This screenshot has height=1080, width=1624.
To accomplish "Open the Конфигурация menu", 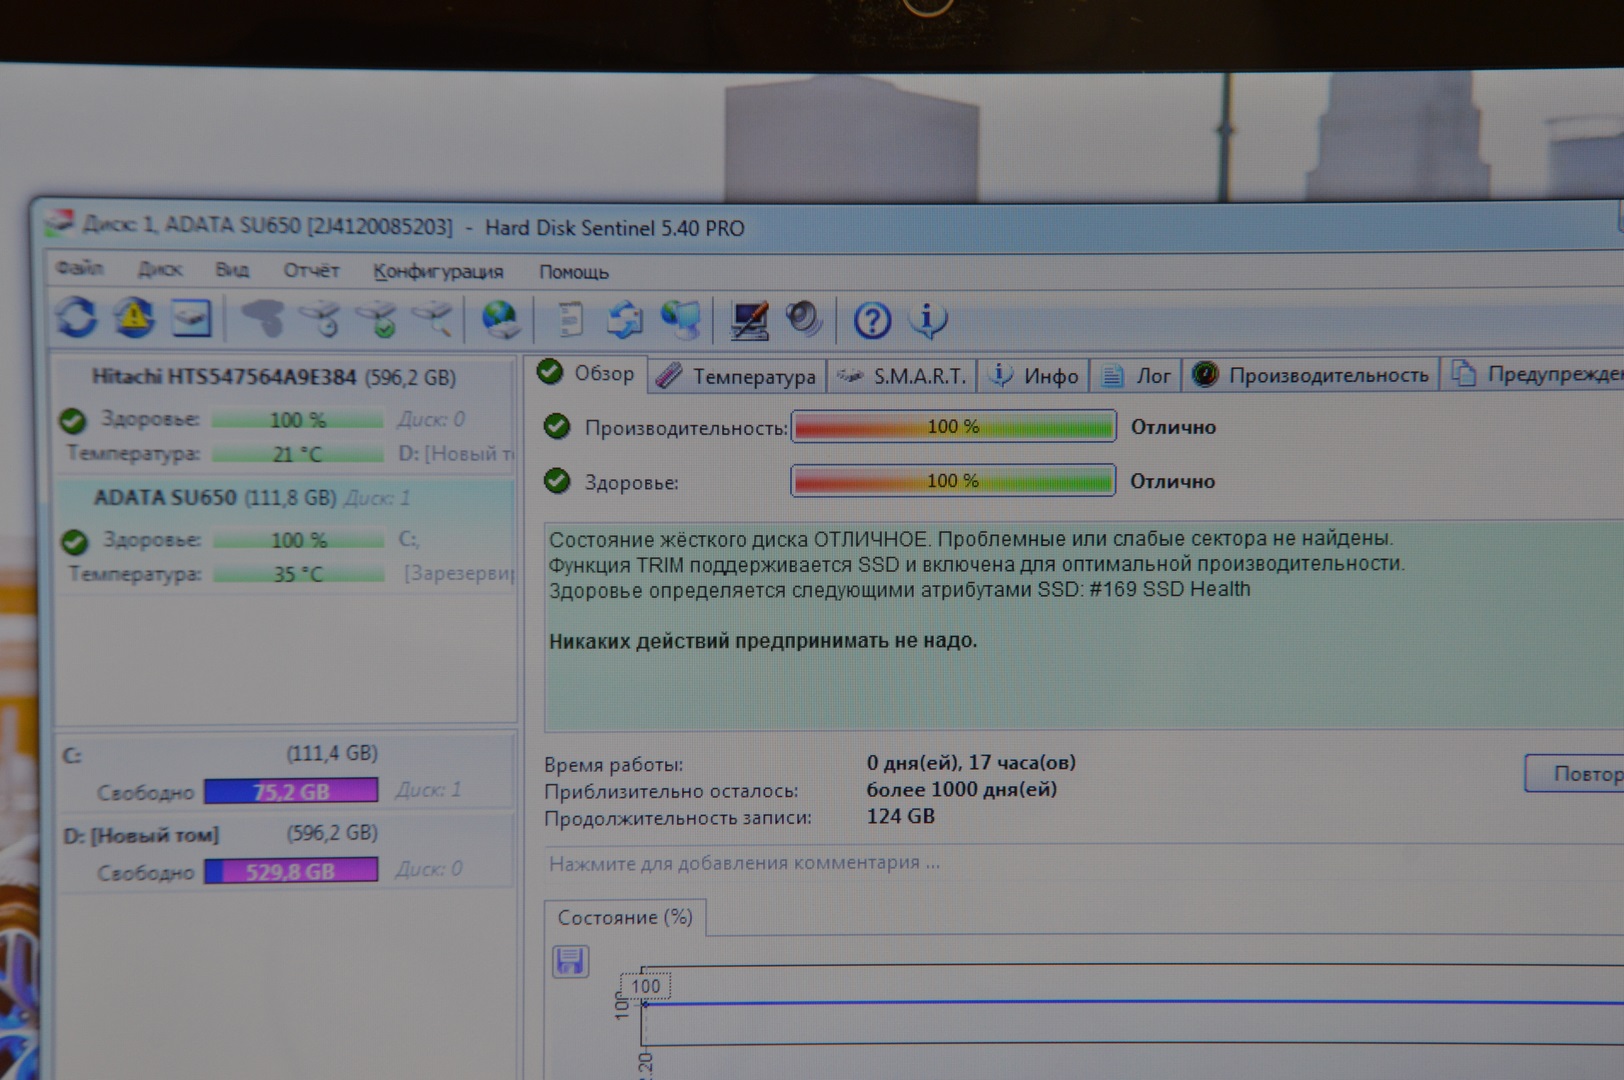I will [438, 272].
